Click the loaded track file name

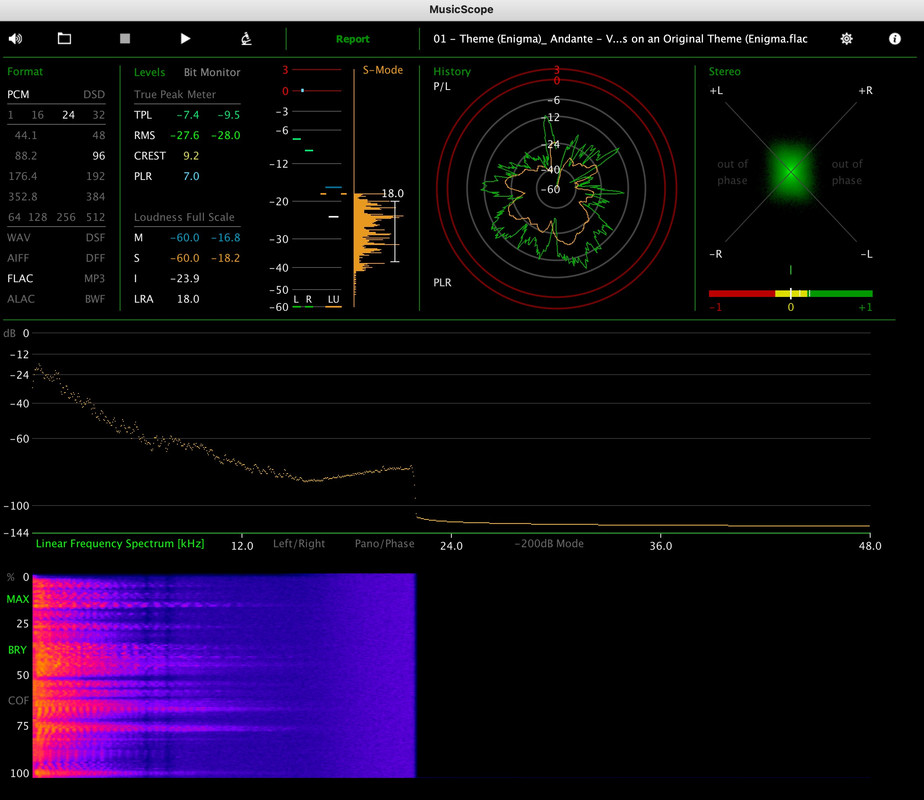620,39
